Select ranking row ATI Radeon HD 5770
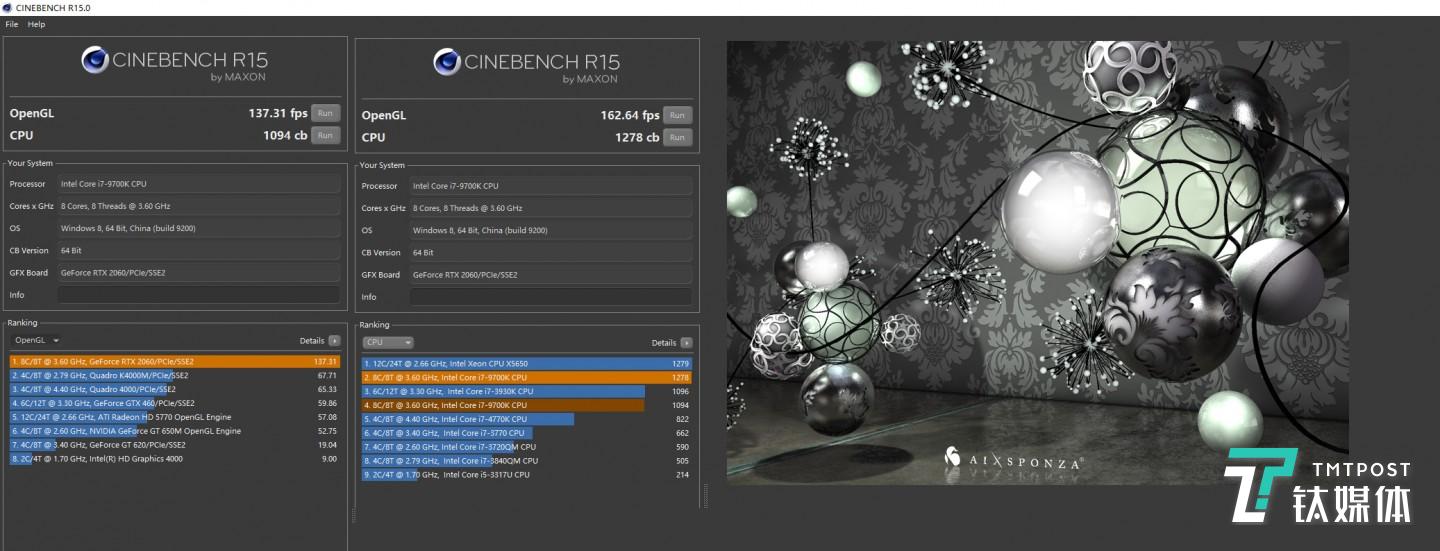 (175, 417)
